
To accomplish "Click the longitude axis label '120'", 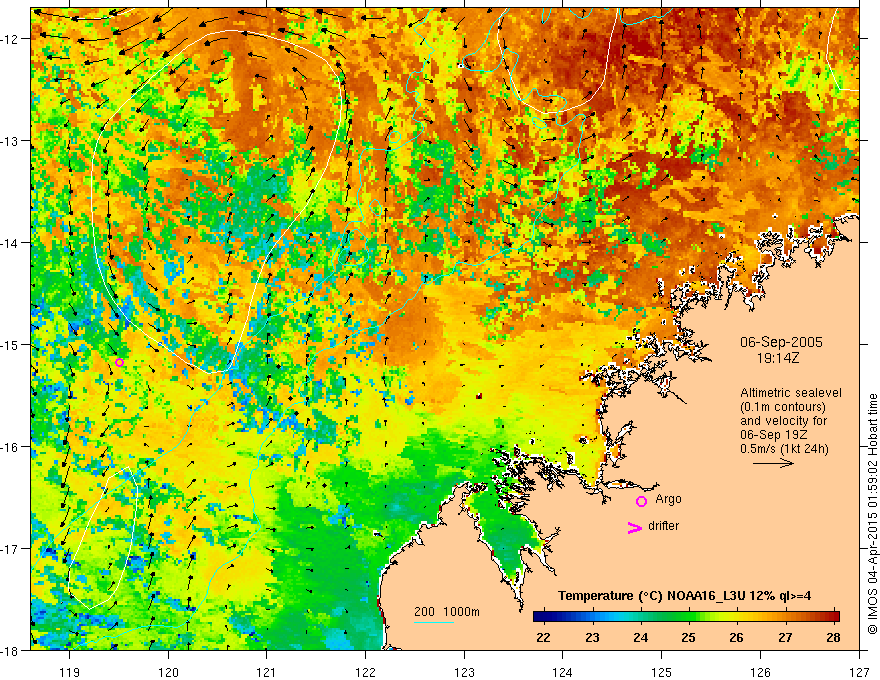I will 168,672.
